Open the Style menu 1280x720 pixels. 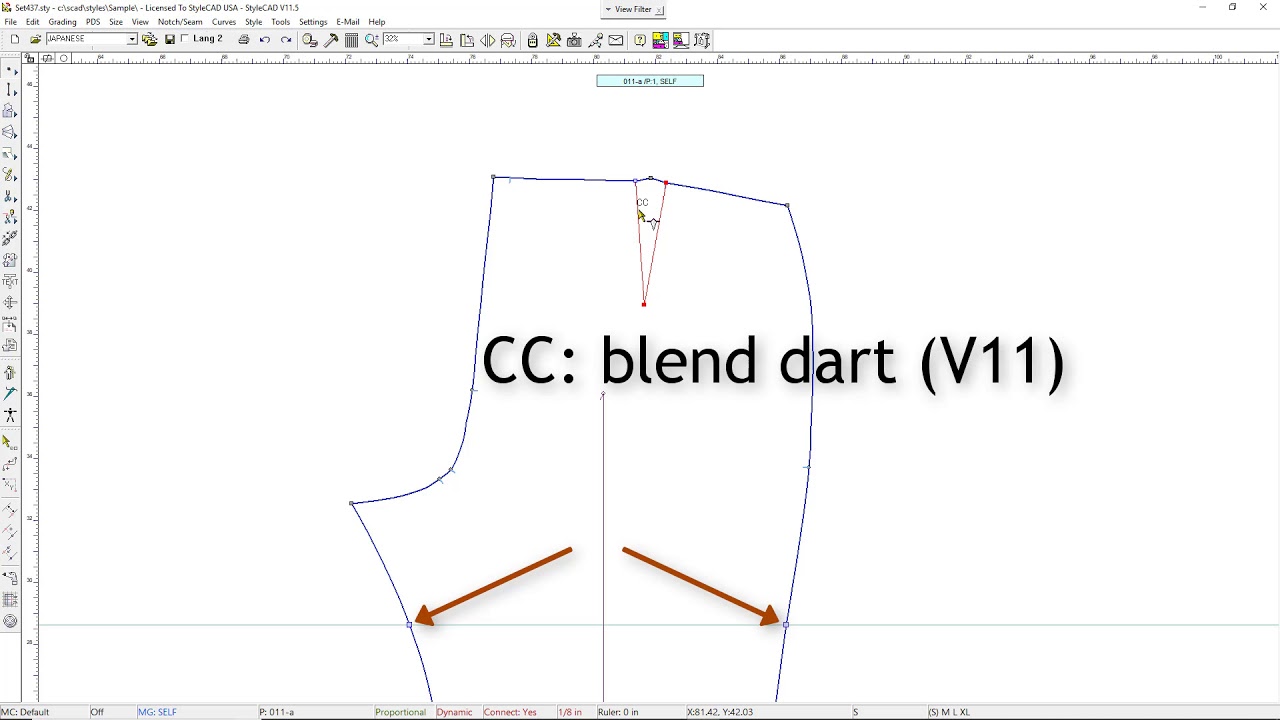tap(254, 22)
